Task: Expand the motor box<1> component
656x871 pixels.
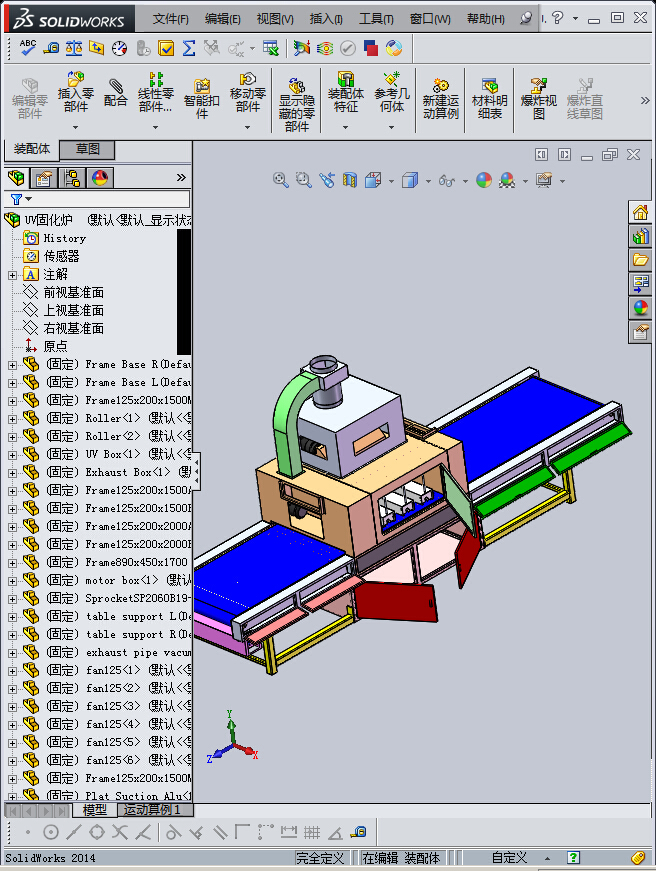Action: point(12,581)
